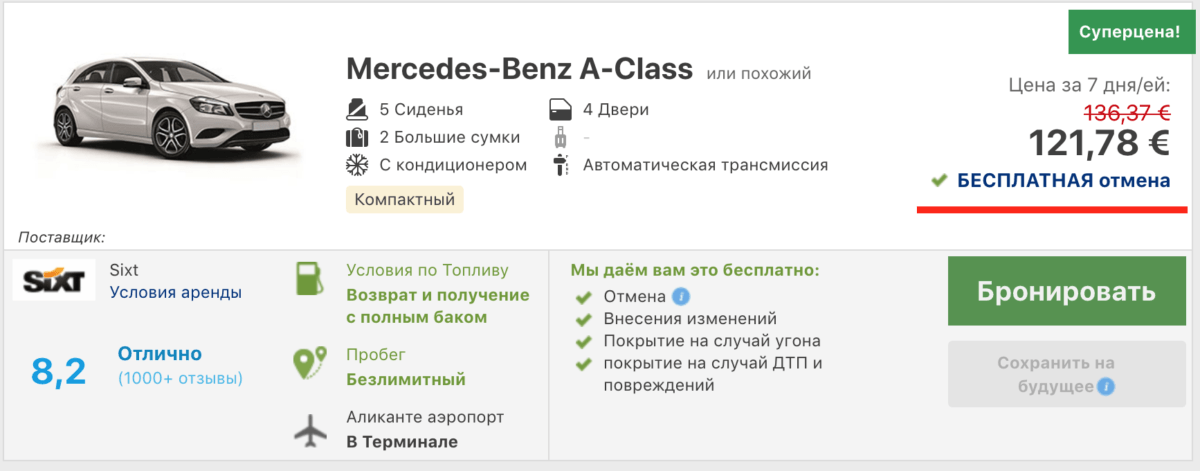Click the seats icon next to 5 Сиденья
This screenshot has width=1200, height=471.
pyautogui.click(x=358, y=109)
